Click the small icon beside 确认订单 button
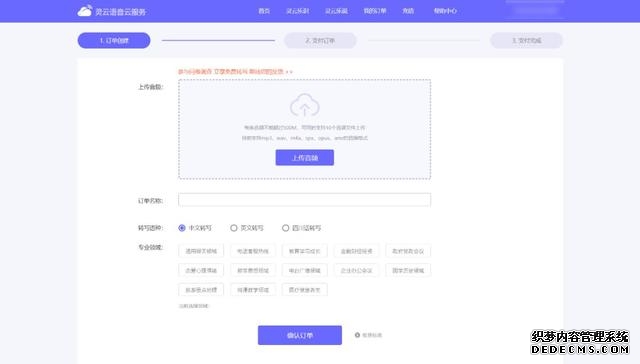The width and height of the screenshot is (640, 364). coord(357,335)
